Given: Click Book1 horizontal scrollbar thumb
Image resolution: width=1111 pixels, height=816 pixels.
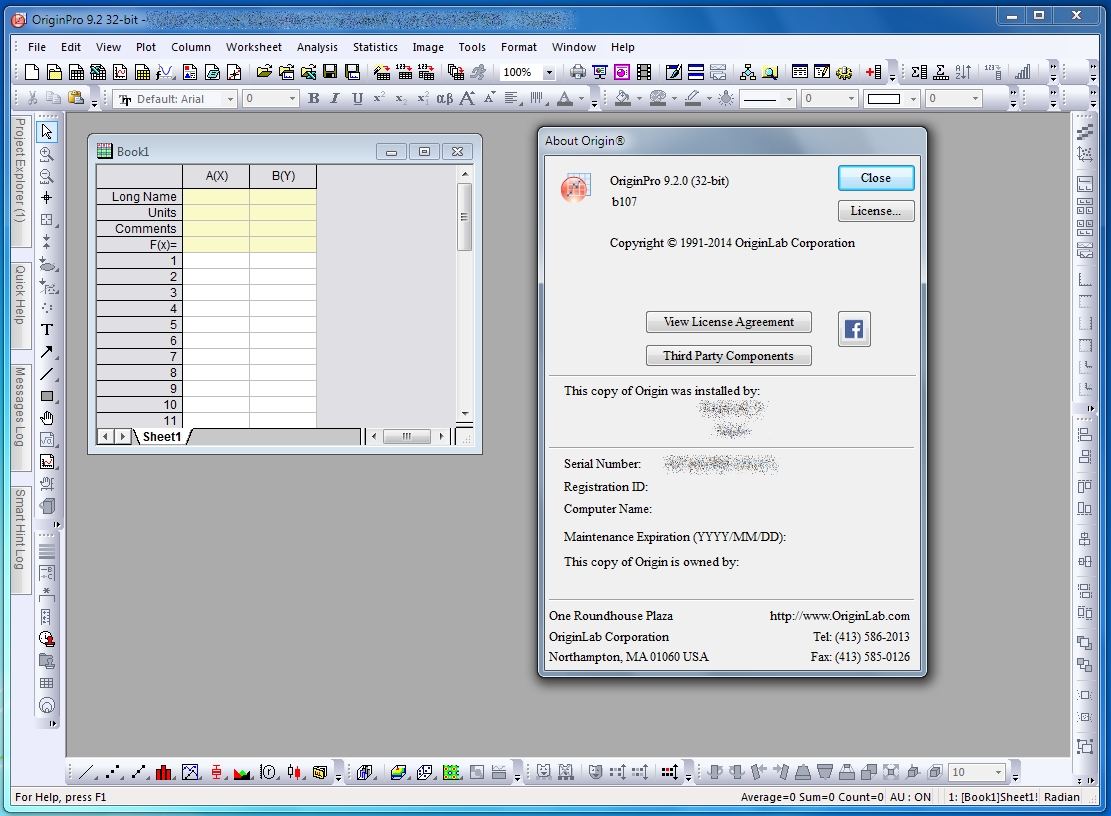Looking at the screenshot, I should 407,436.
